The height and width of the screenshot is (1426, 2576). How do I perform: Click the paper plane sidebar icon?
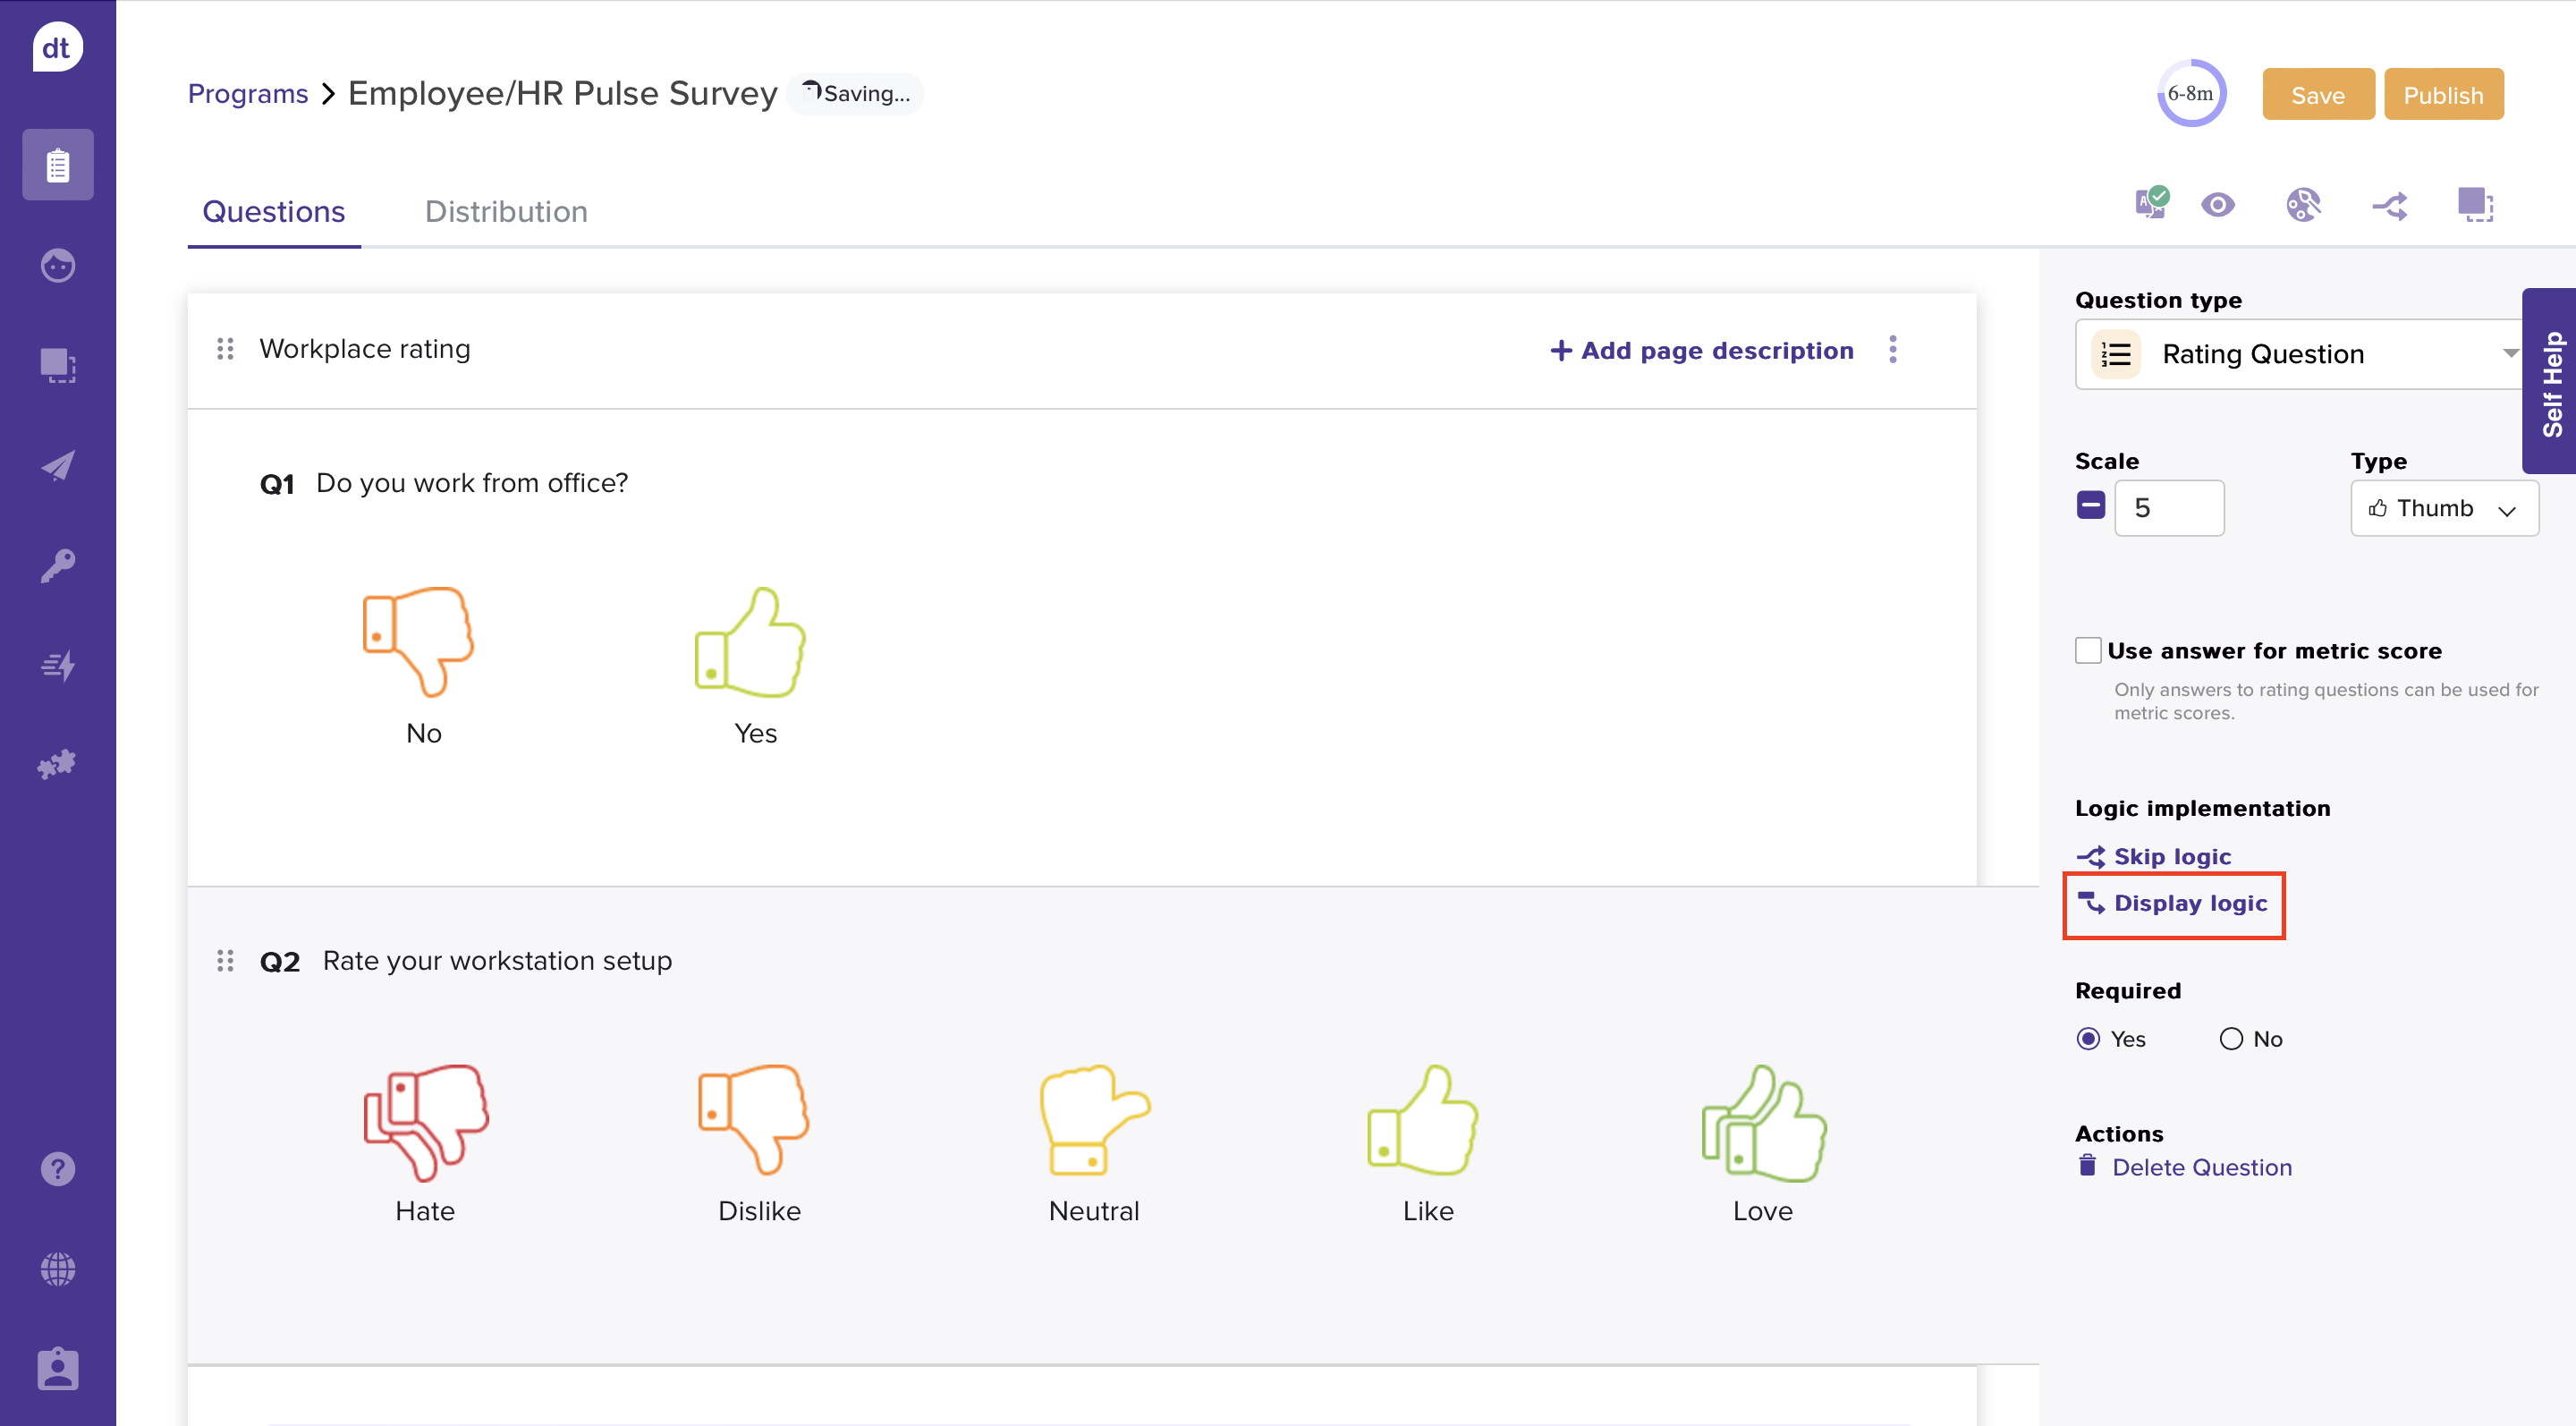58,465
